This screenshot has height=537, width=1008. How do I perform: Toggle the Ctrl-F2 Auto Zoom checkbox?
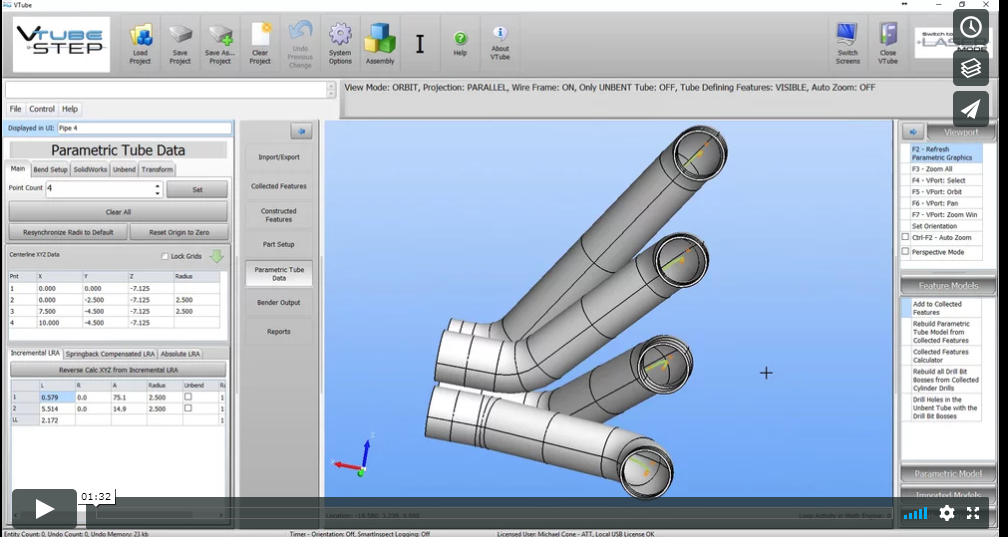(906, 238)
